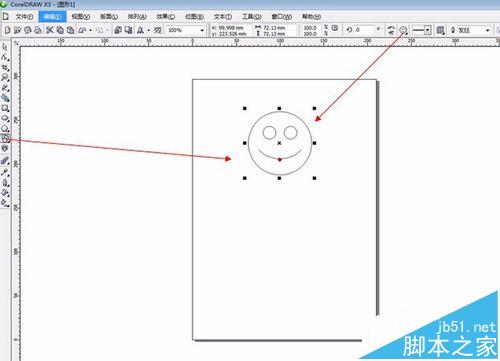Open the 排列 (Arrange) menu
500x361 pixels.
[x=137, y=16]
